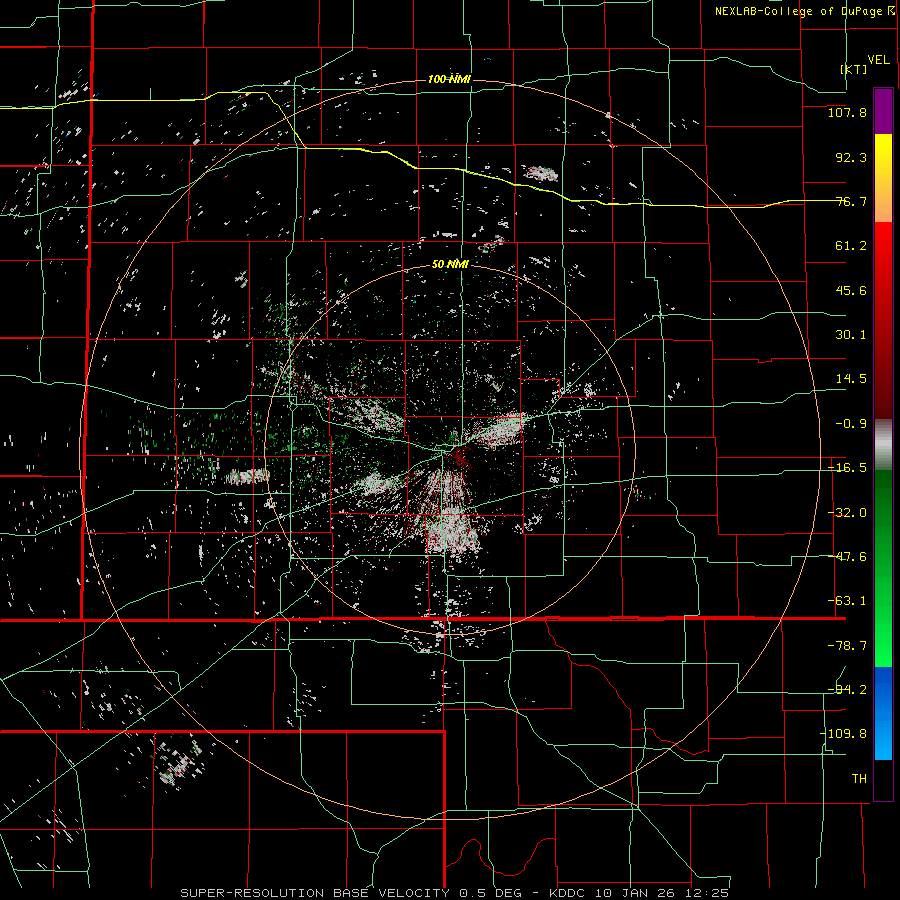The width and height of the screenshot is (900, 900).
Task: Click the -47.6 velocity scale value
Action: pyautogui.click(x=847, y=557)
